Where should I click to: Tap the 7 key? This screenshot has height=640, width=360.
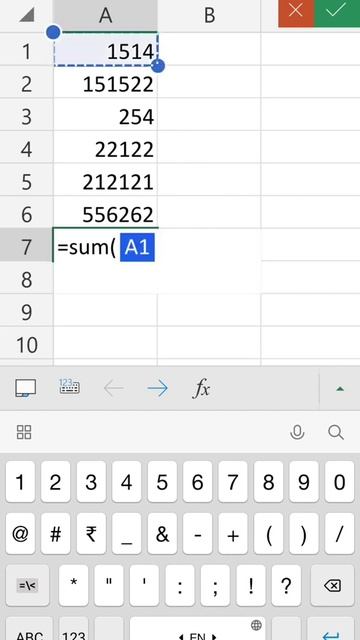[x=233, y=482]
